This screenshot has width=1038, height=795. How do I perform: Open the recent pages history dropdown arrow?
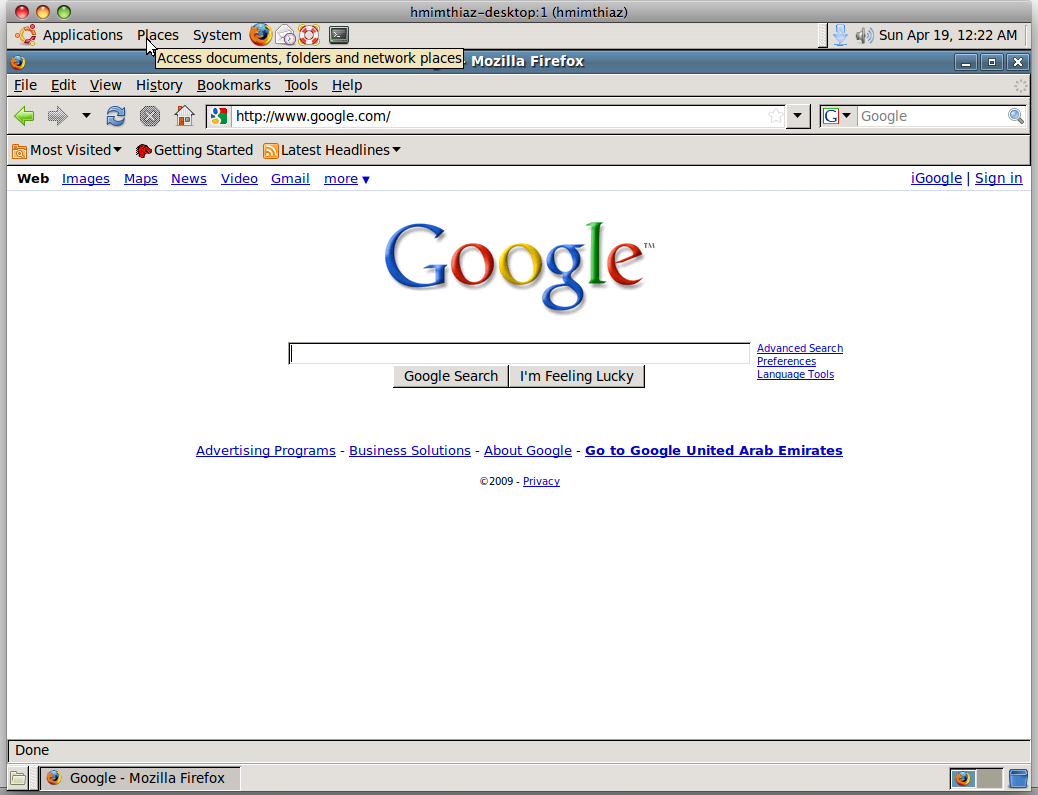pyautogui.click(x=86, y=116)
